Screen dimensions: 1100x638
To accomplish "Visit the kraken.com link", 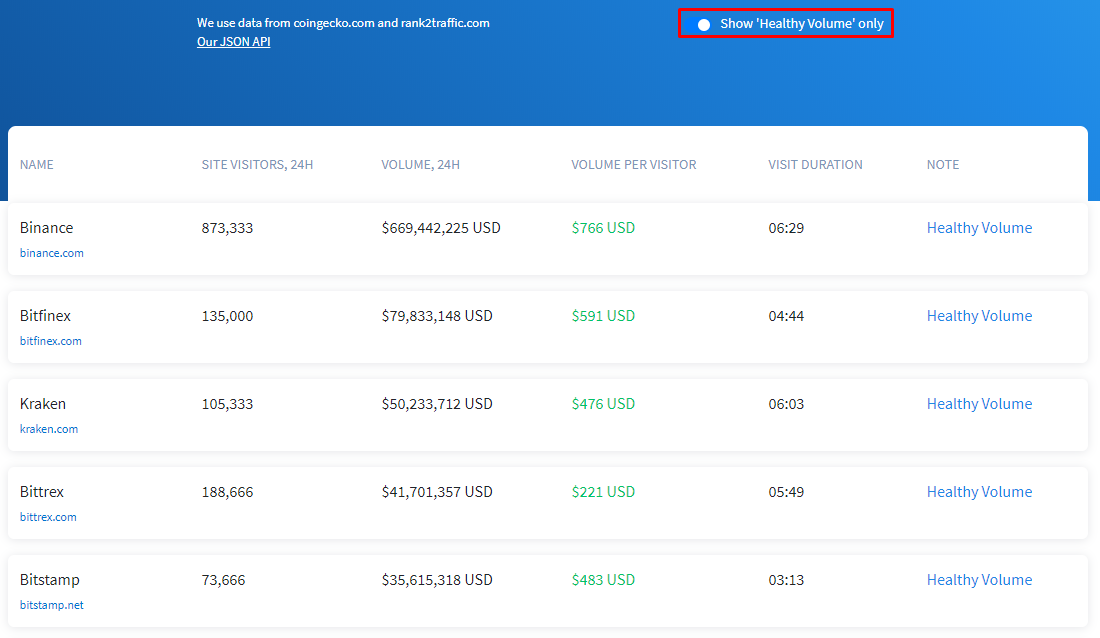I will (49, 429).
